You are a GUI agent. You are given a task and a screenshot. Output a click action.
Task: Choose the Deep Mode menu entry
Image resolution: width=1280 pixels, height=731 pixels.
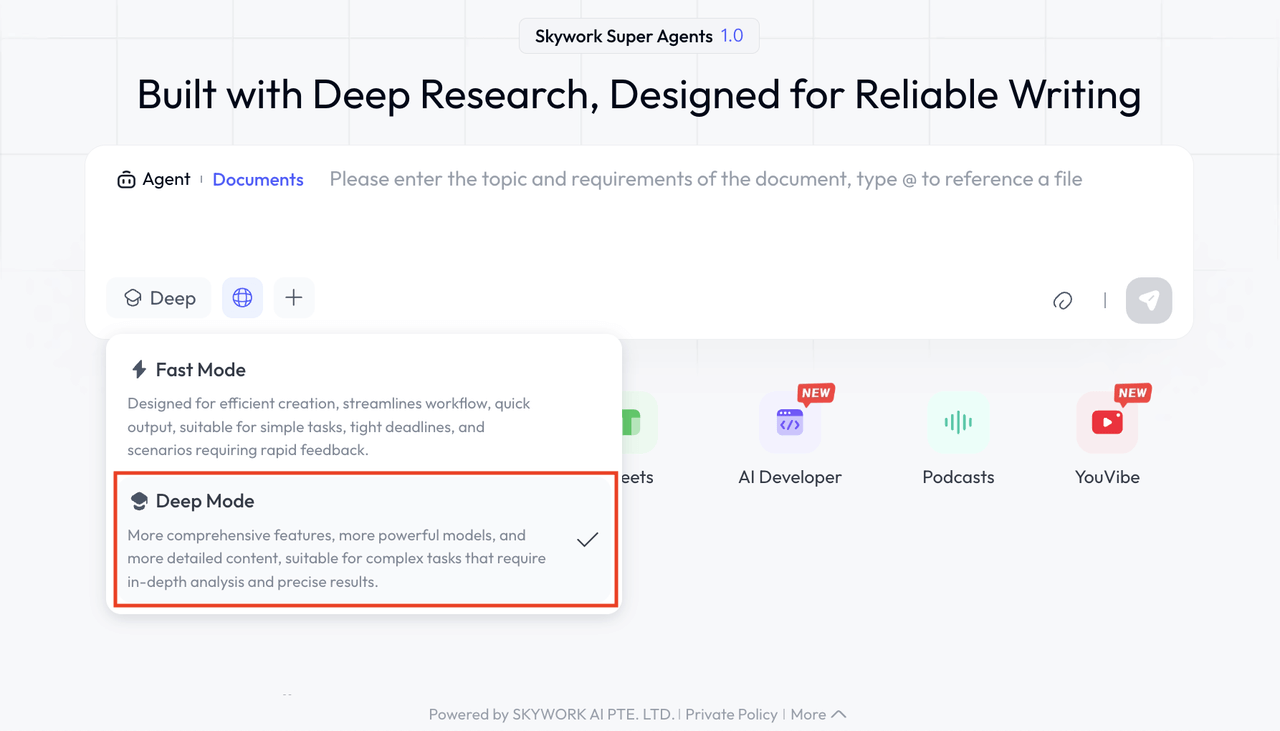pyautogui.click(x=205, y=501)
